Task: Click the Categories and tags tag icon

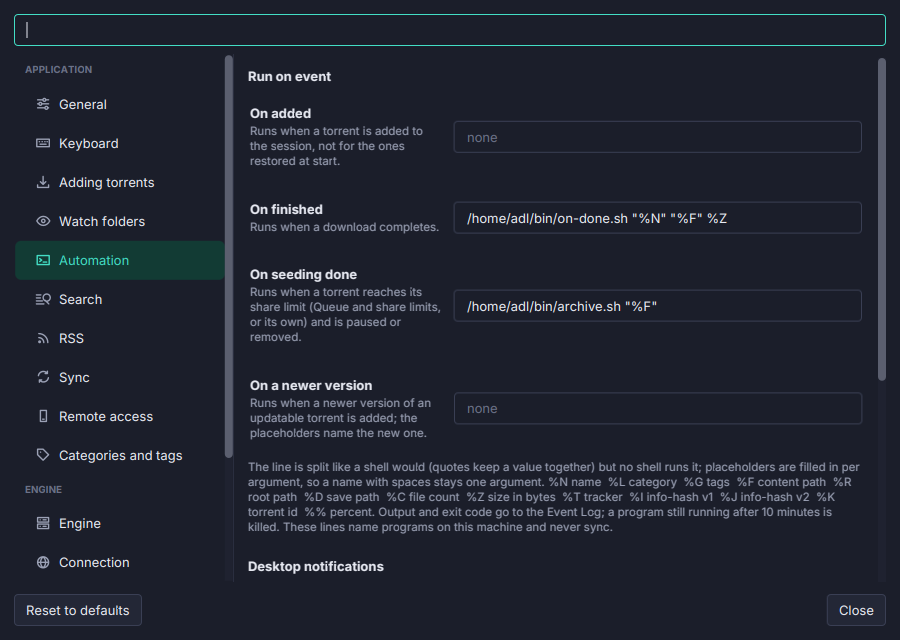Action: click(x=43, y=455)
